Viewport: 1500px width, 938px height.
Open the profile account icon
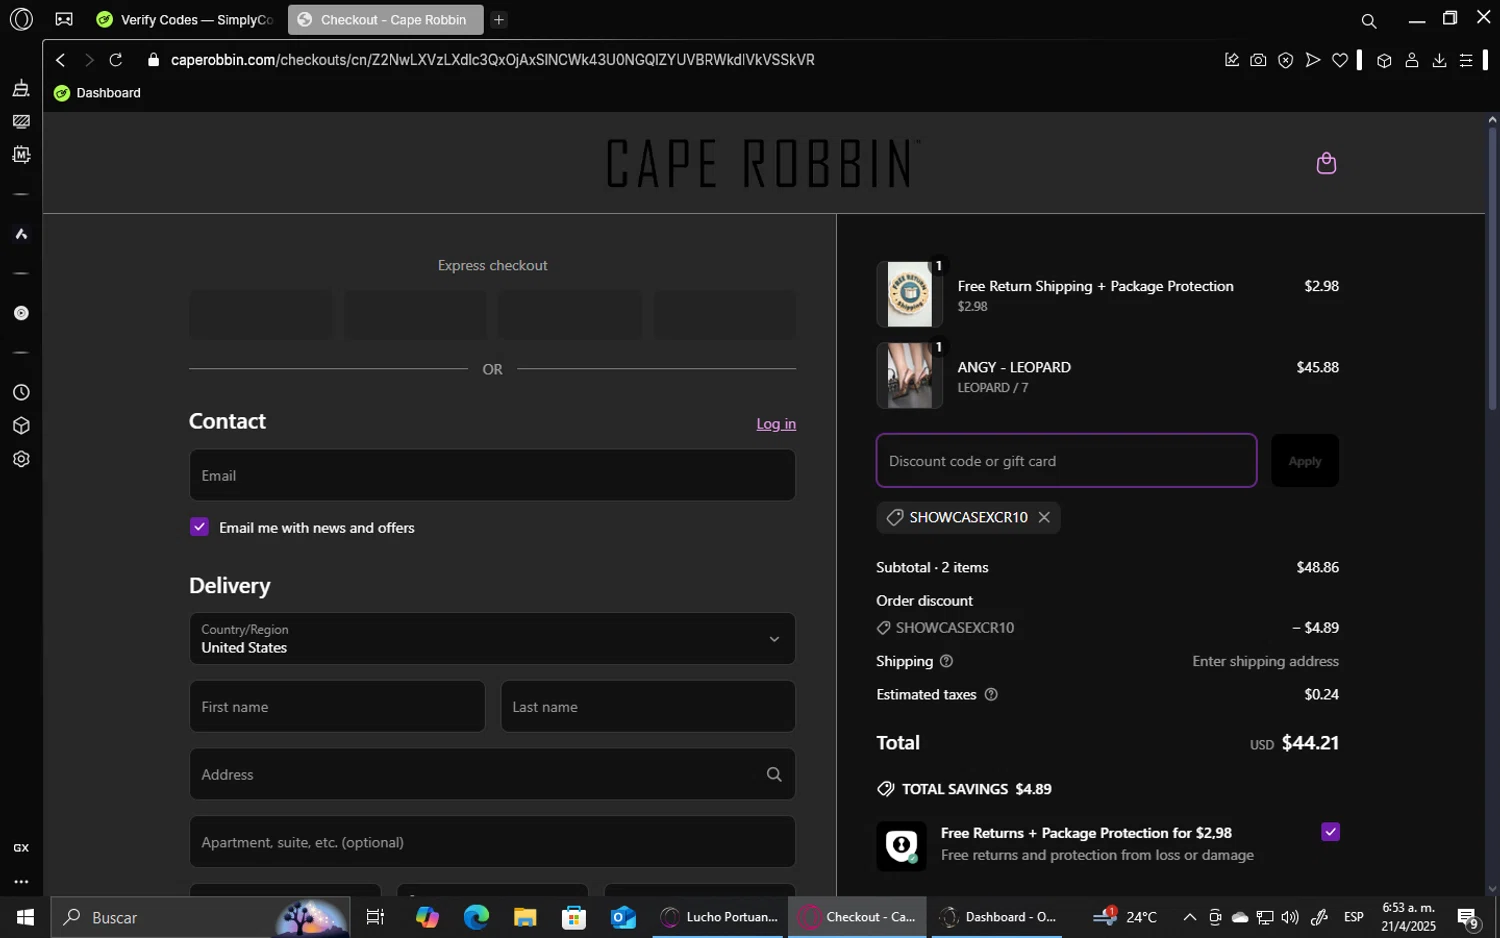(x=1412, y=60)
